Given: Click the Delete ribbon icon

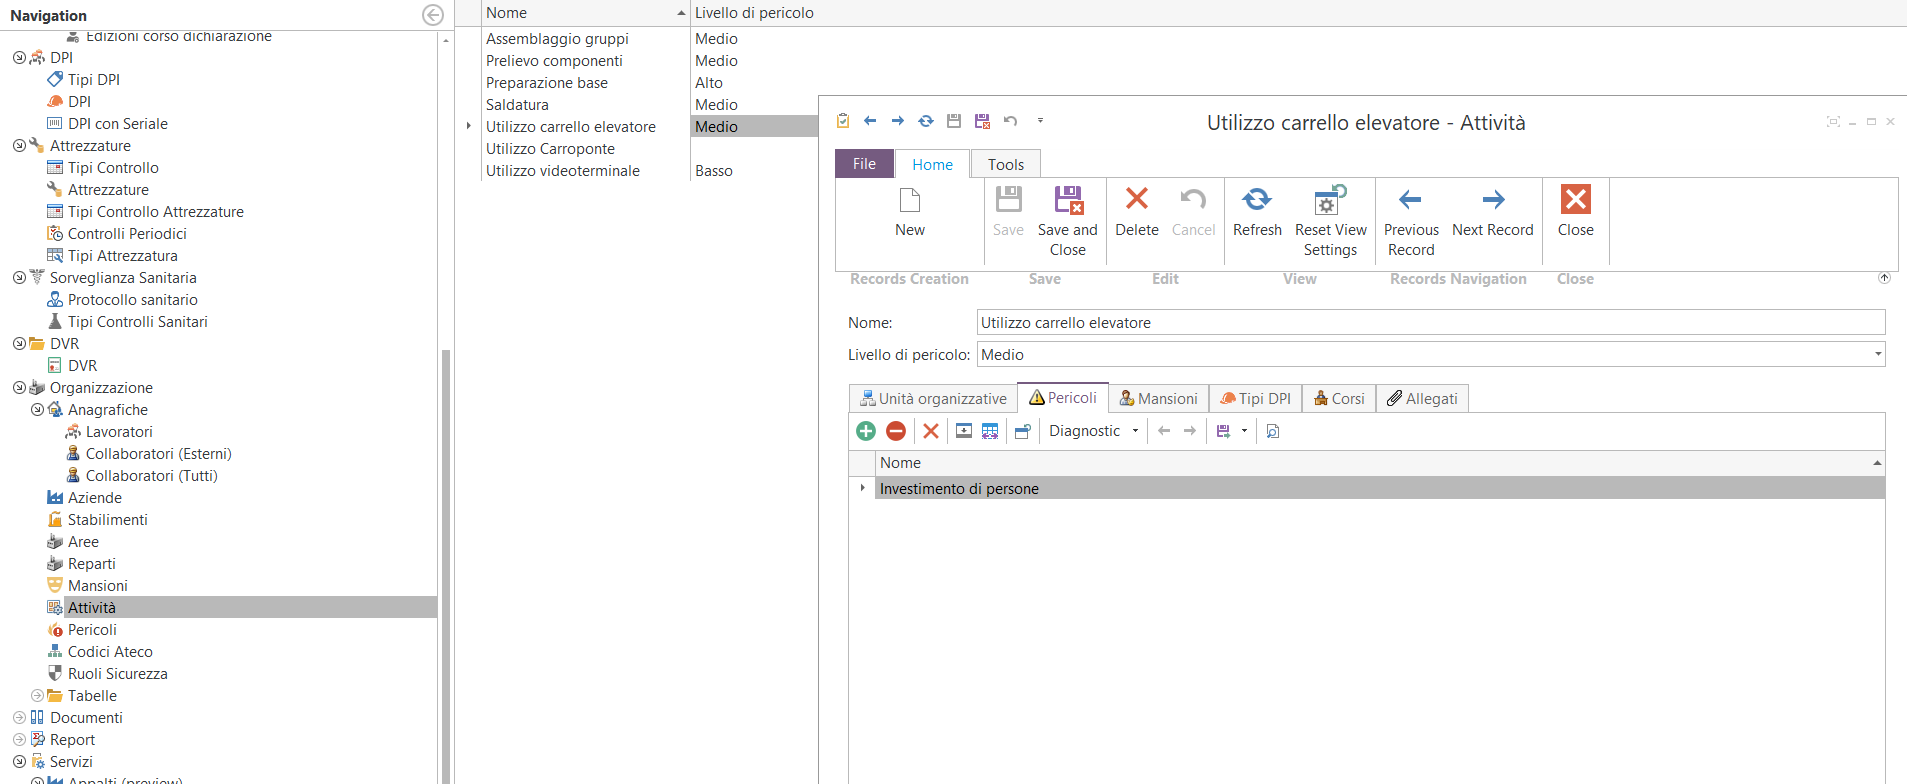Looking at the screenshot, I should click(x=1137, y=200).
